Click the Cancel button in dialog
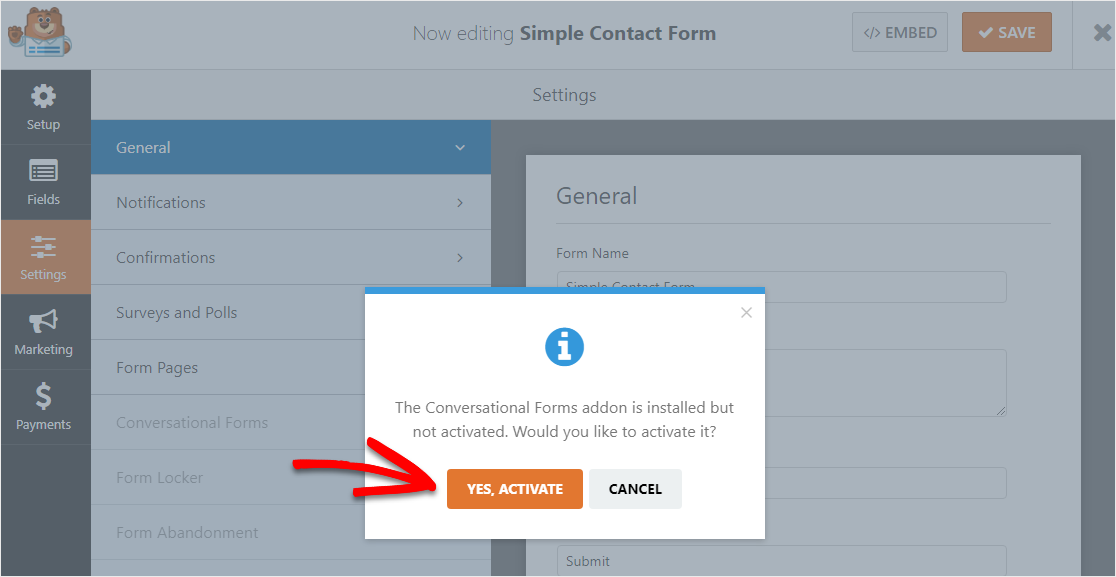The height and width of the screenshot is (577, 1116). click(635, 489)
